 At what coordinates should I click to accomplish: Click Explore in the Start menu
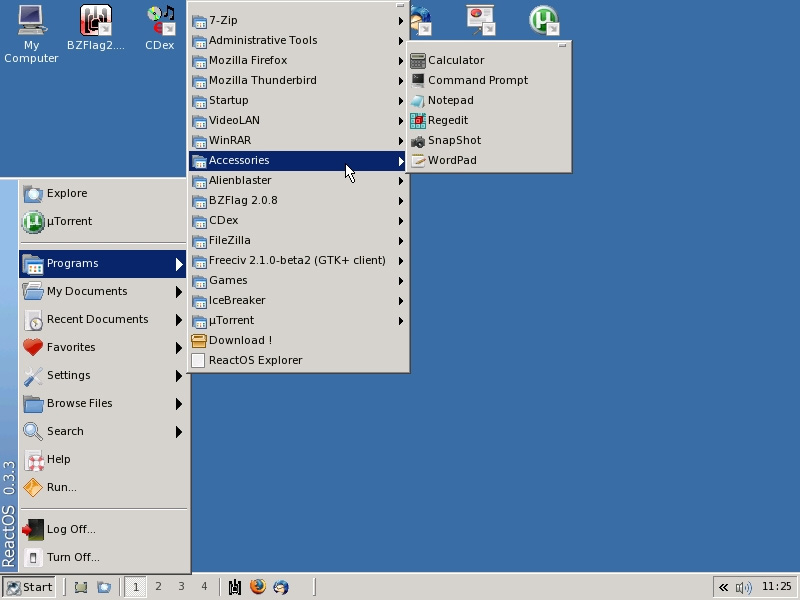tap(103, 193)
